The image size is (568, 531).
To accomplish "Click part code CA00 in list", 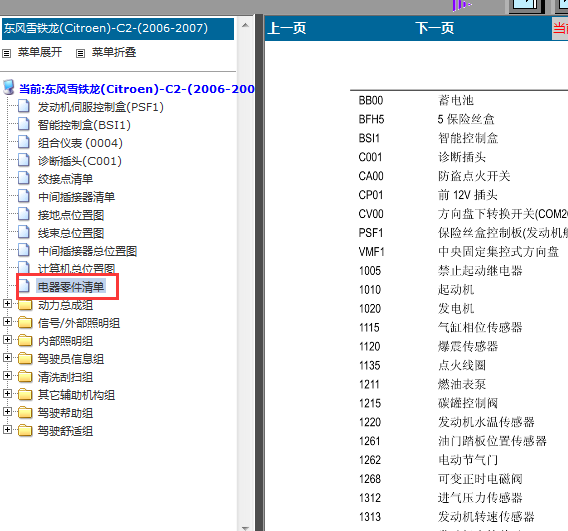I will click(371, 176).
